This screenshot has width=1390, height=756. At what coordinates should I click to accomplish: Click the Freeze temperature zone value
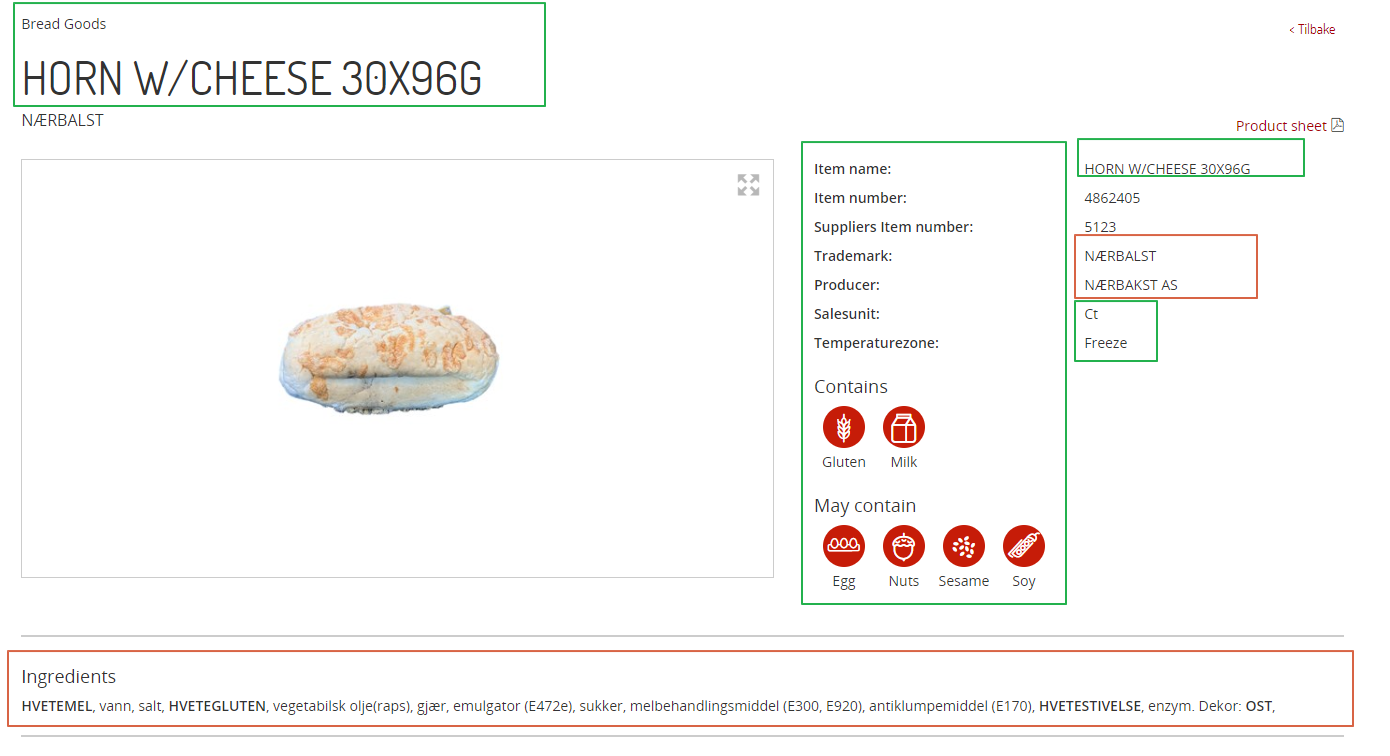pos(1106,343)
